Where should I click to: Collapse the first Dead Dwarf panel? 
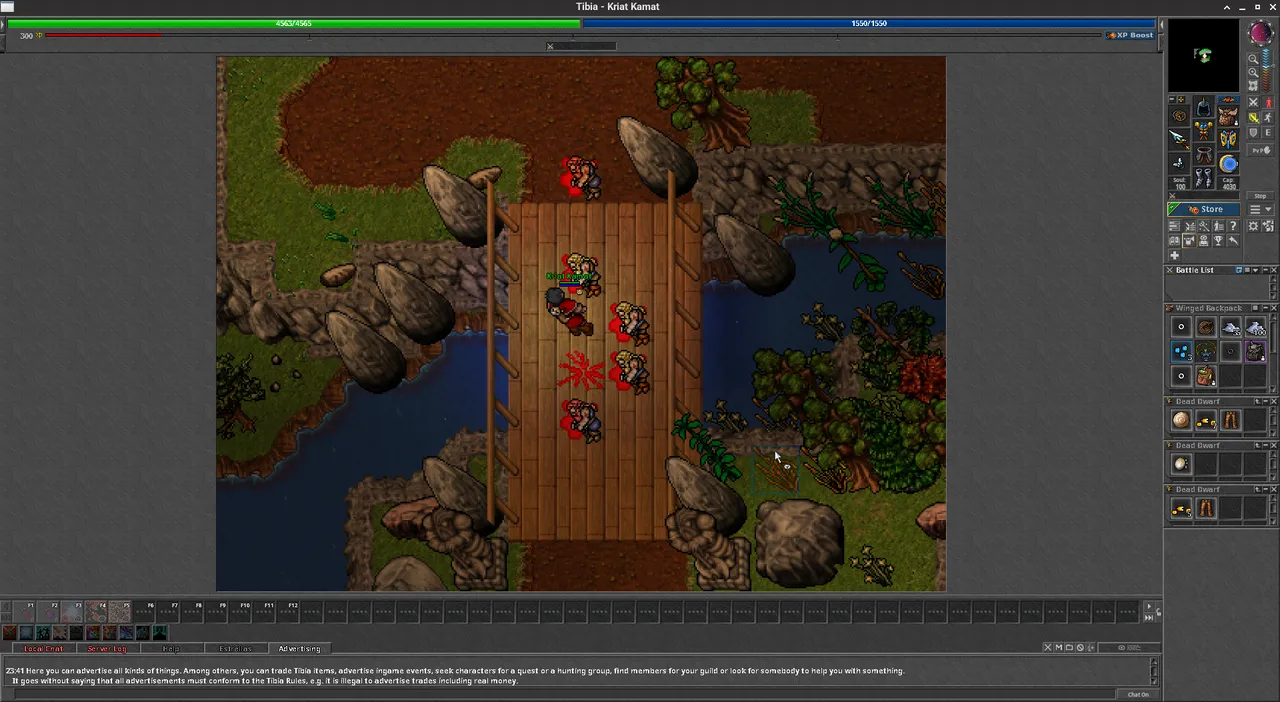coord(1265,401)
